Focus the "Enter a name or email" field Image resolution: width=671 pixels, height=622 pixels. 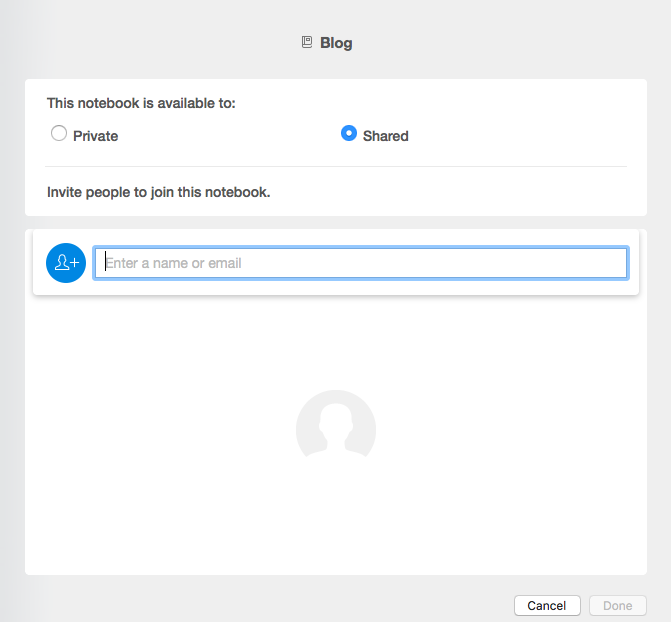361,263
